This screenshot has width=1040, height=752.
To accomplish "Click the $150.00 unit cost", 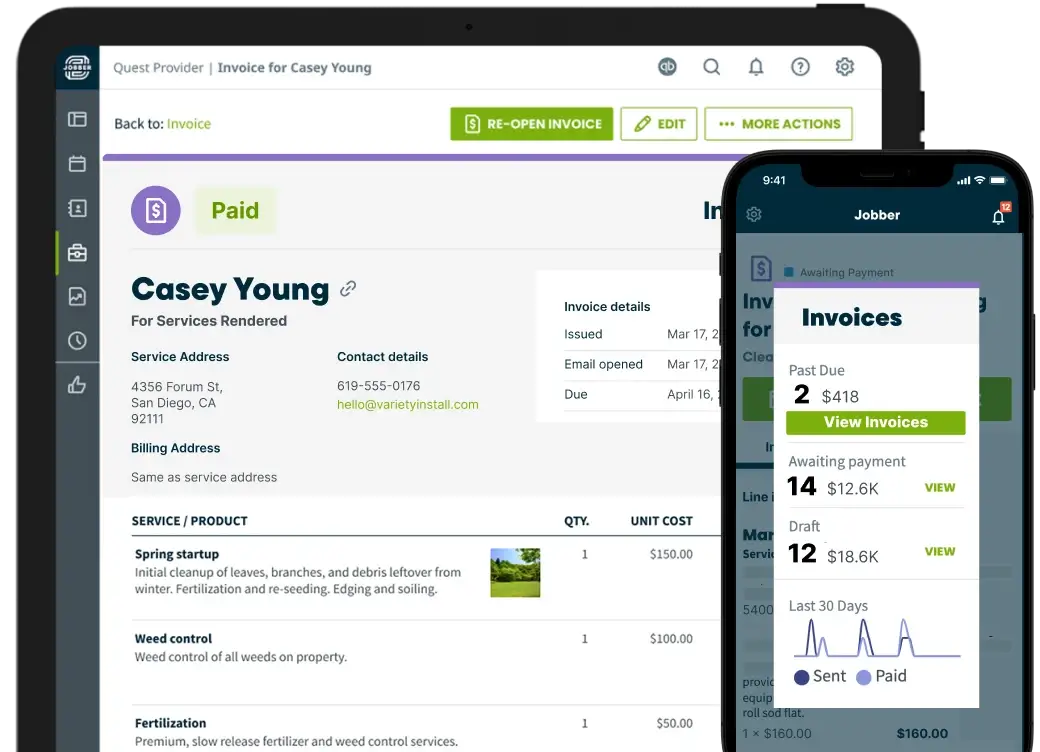I will [x=671, y=554].
